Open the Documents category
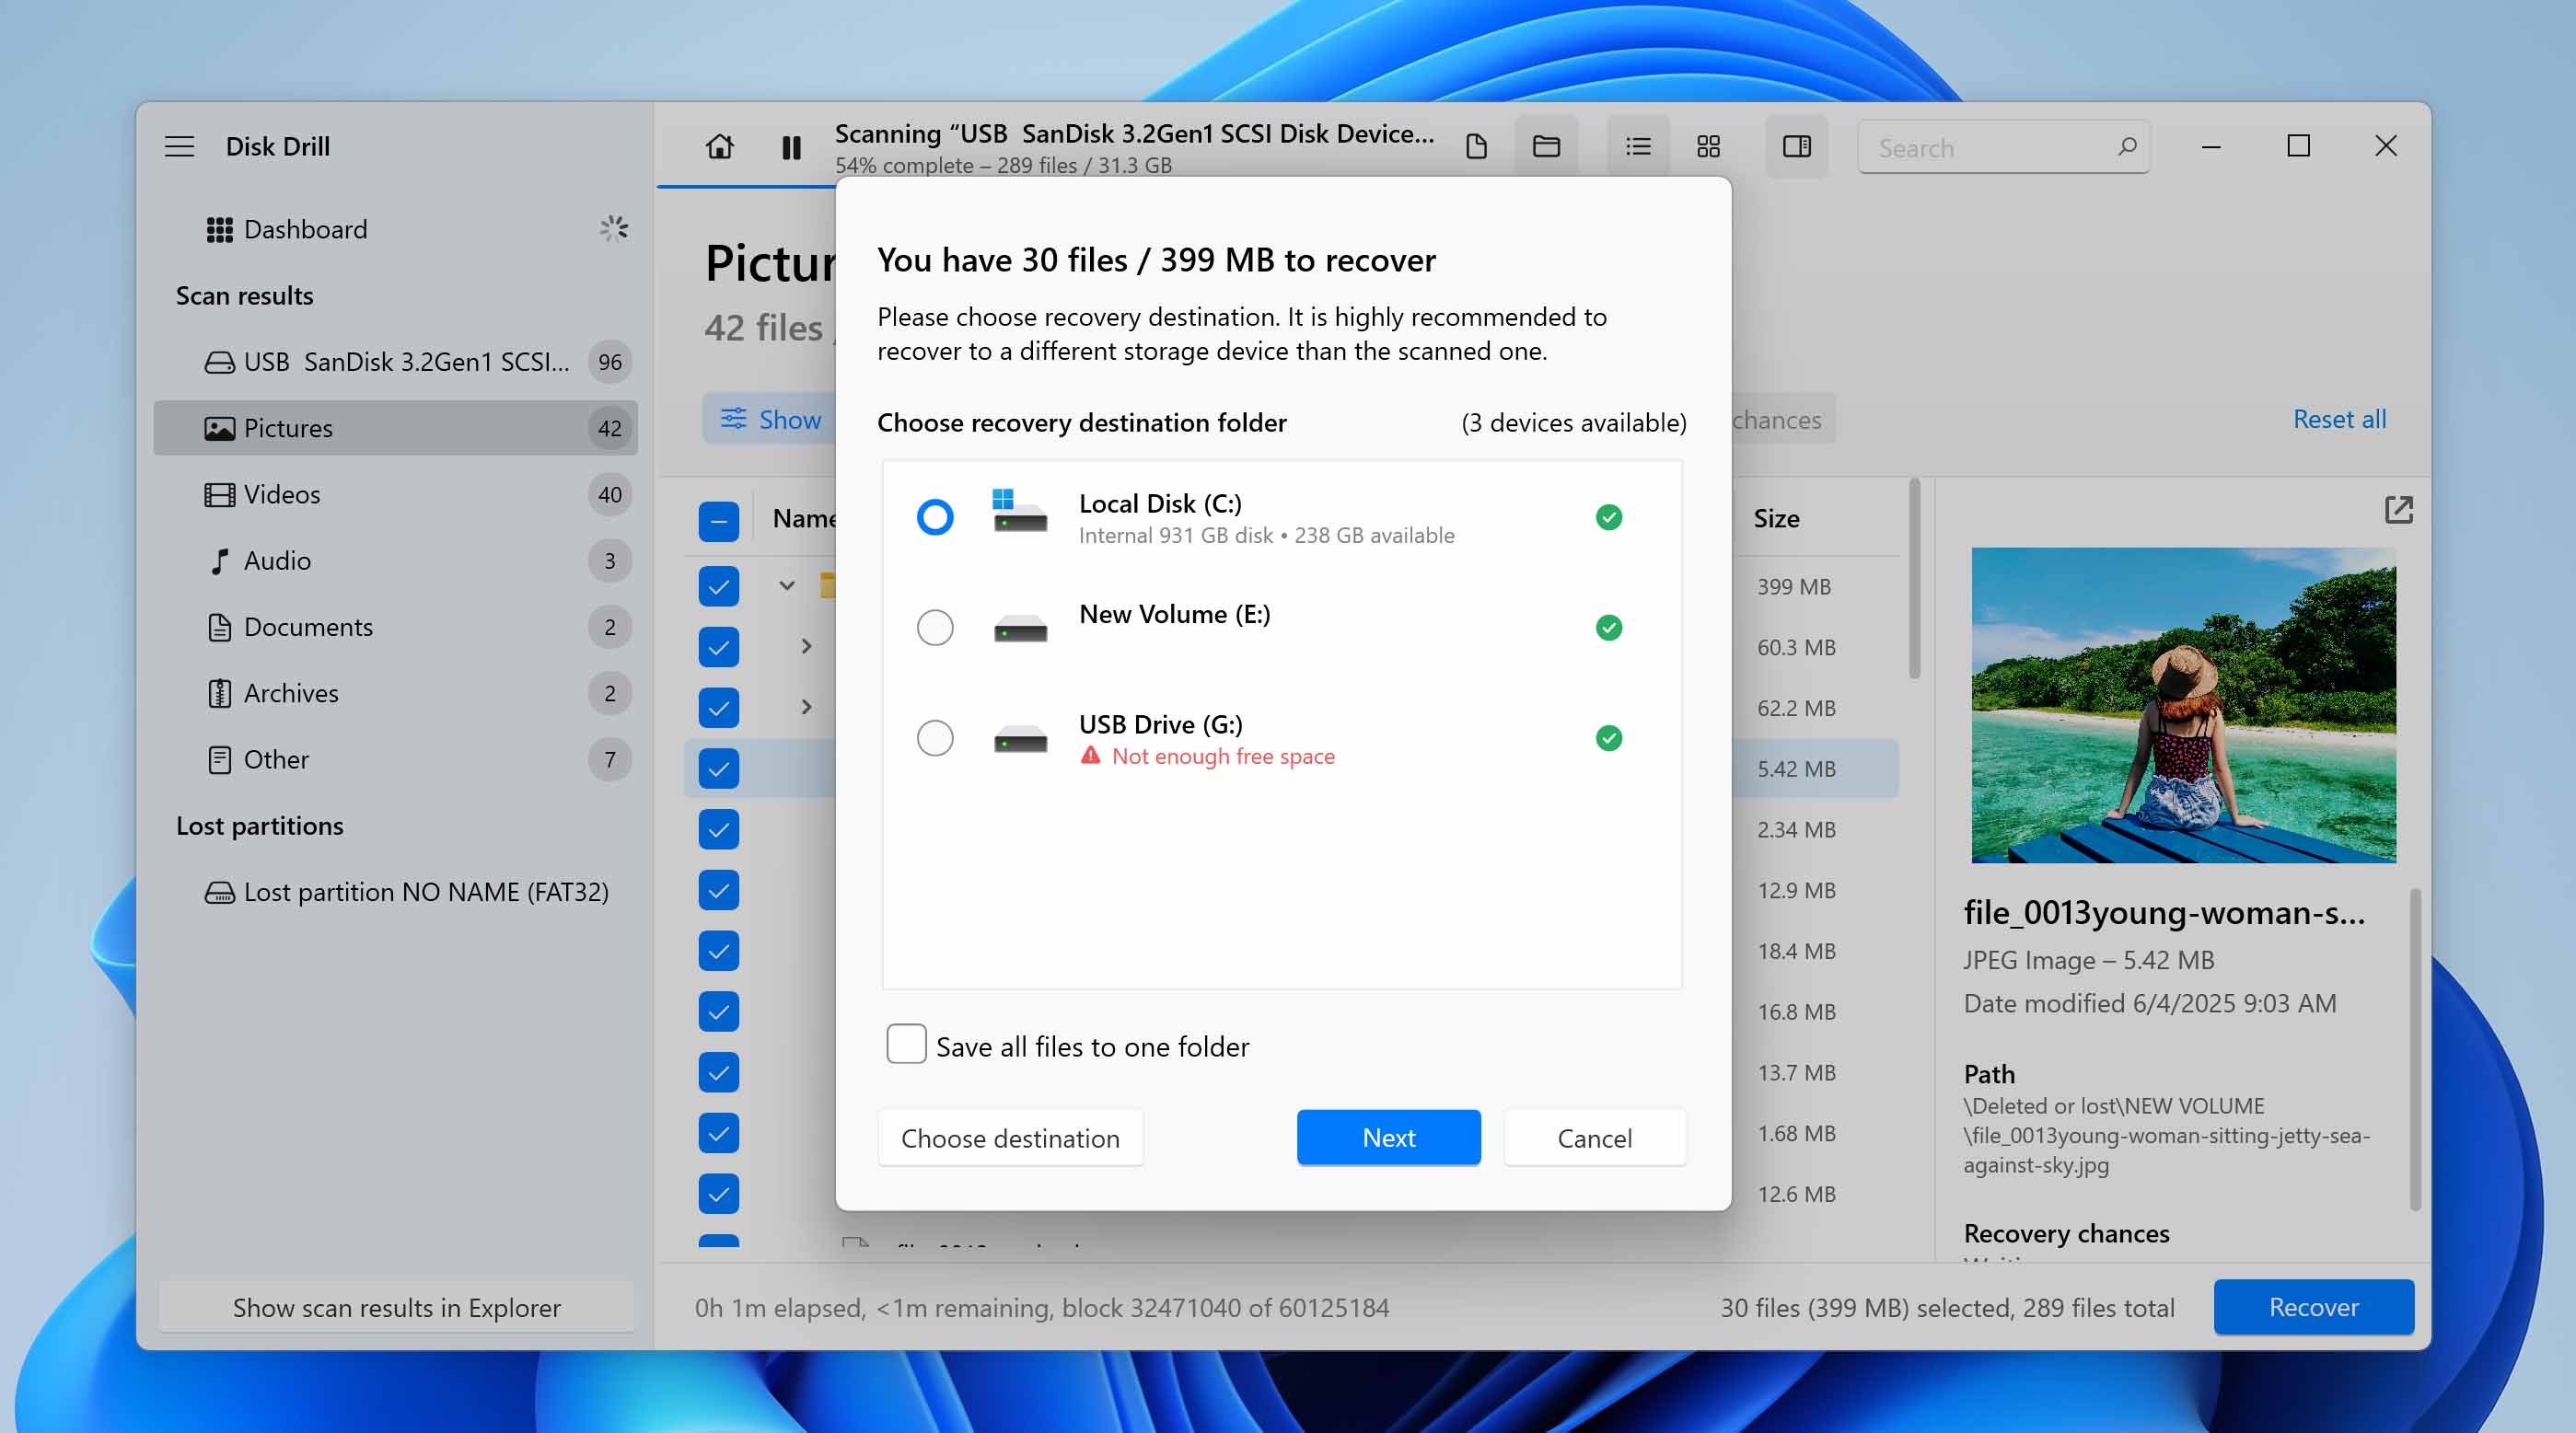2576x1433 pixels. pyautogui.click(x=396, y=627)
